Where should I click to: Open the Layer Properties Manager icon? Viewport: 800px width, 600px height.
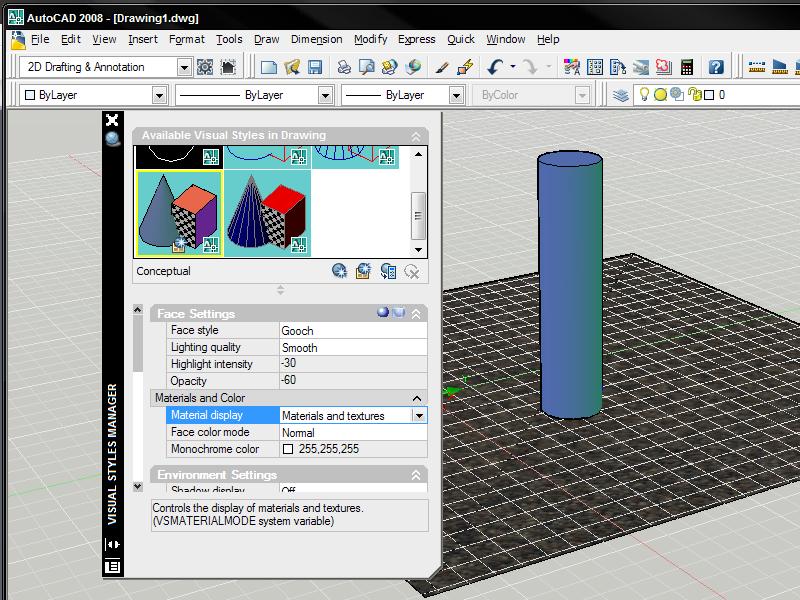pos(620,95)
